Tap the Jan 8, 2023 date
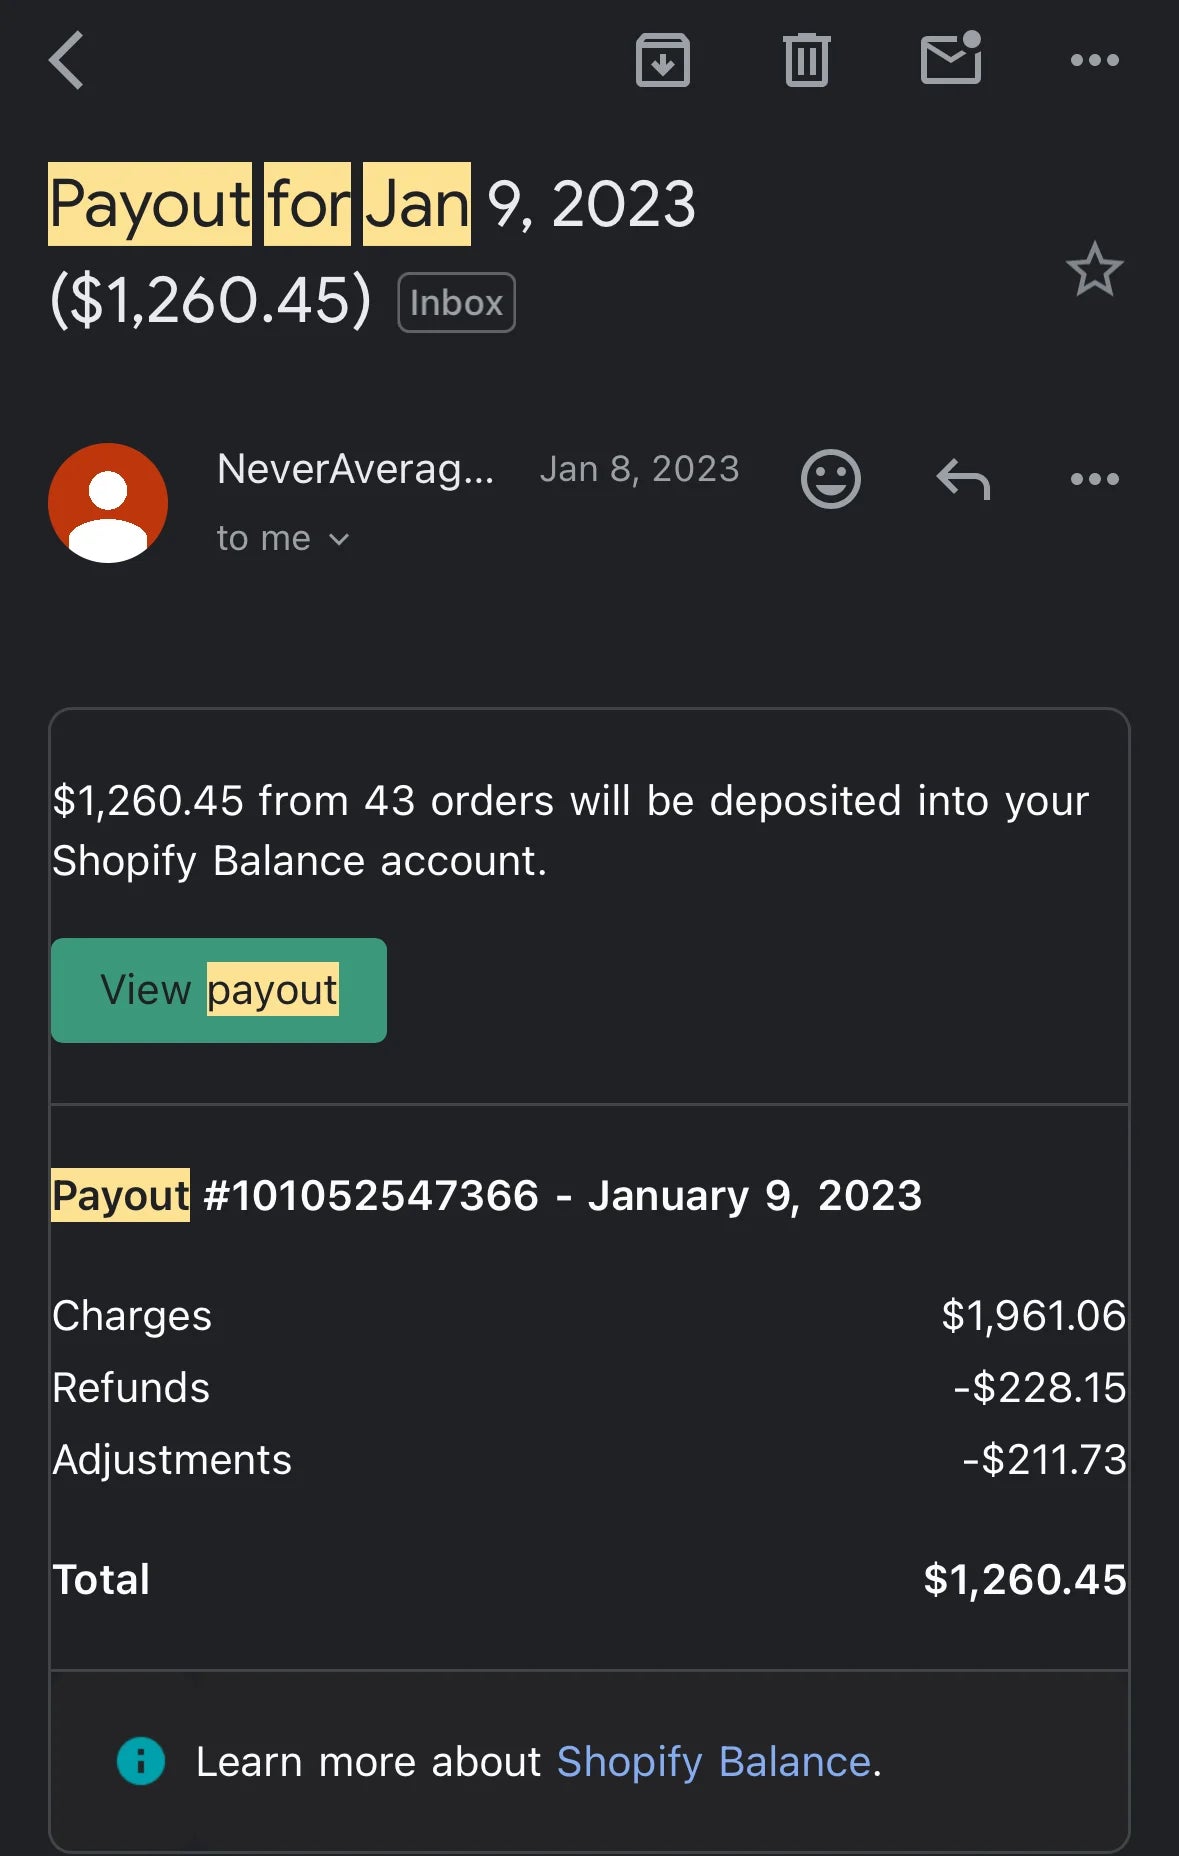Image resolution: width=1179 pixels, height=1856 pixels. (x=639, y=469)
